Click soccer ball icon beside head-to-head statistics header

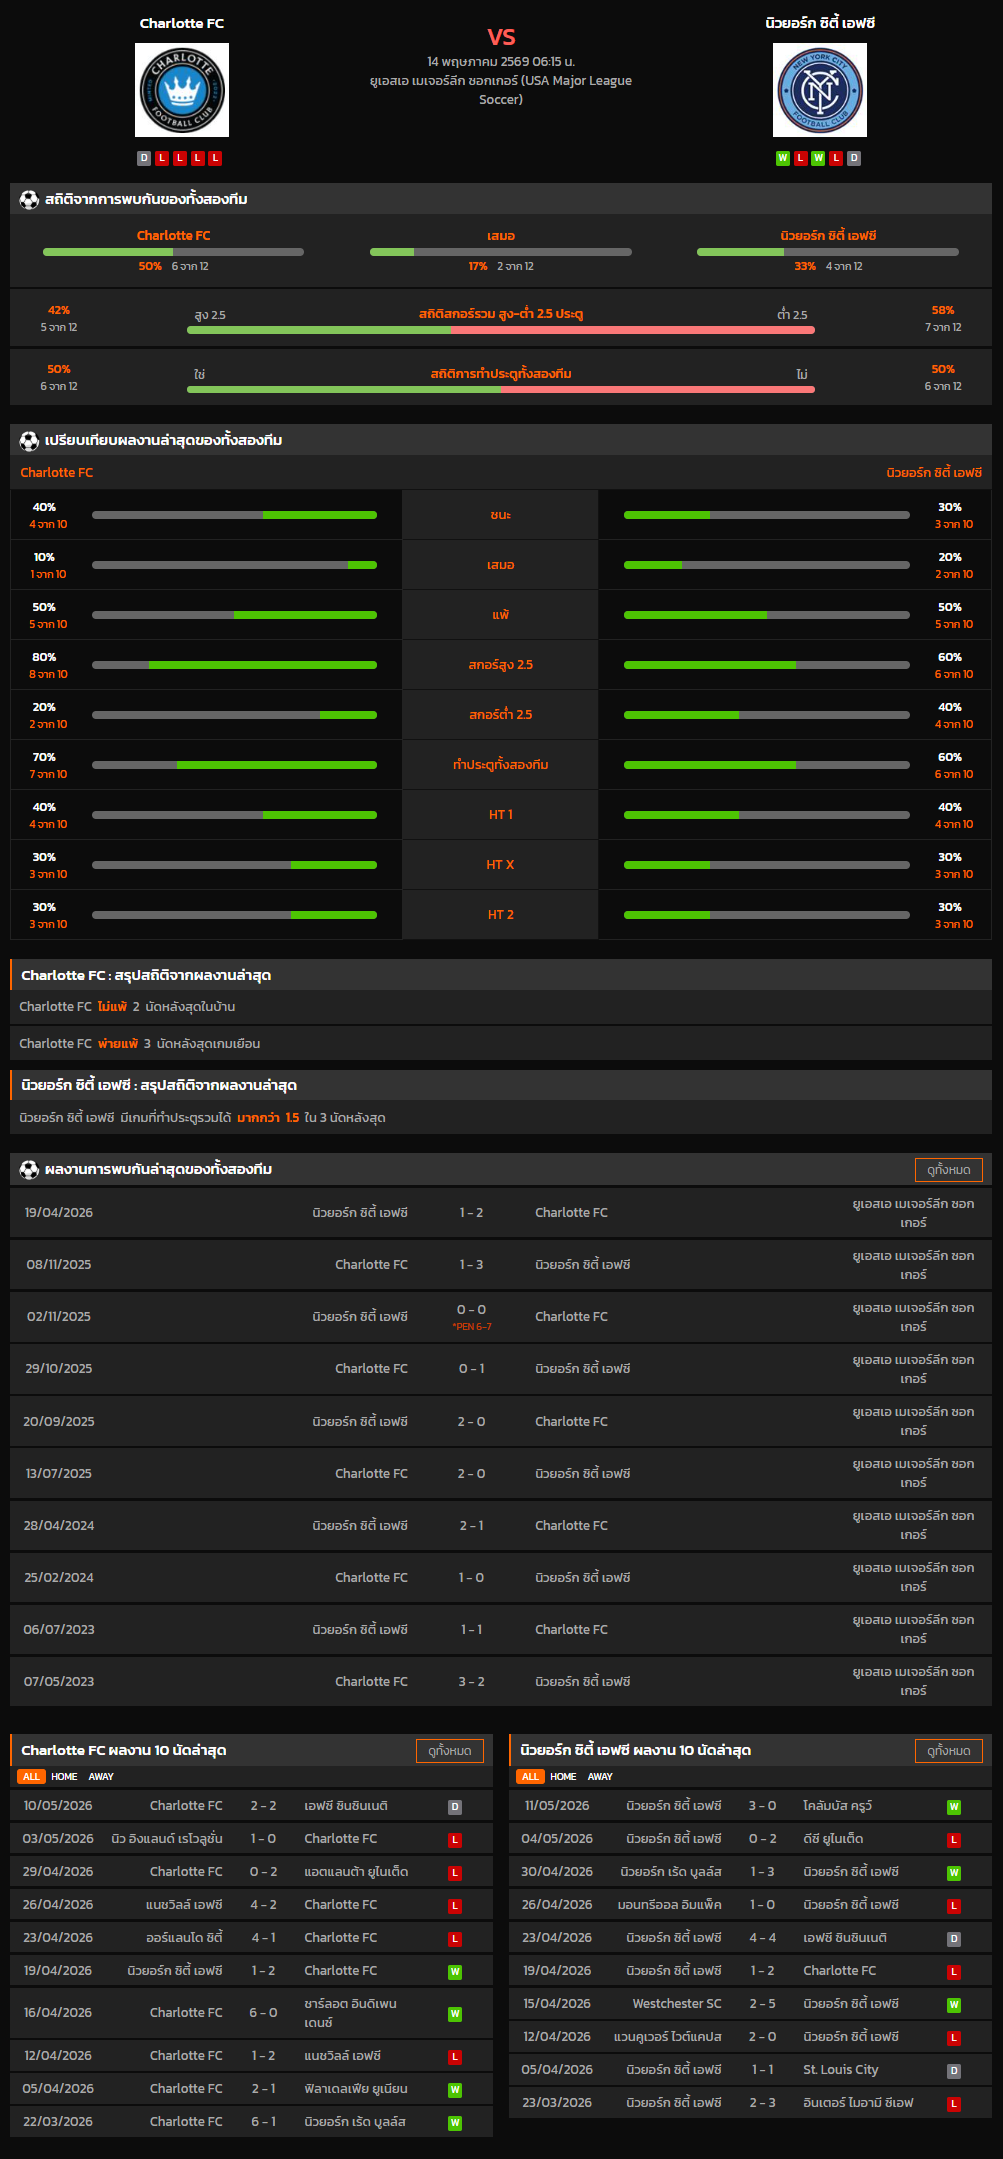pyautogui.click(x=29, y=200)
